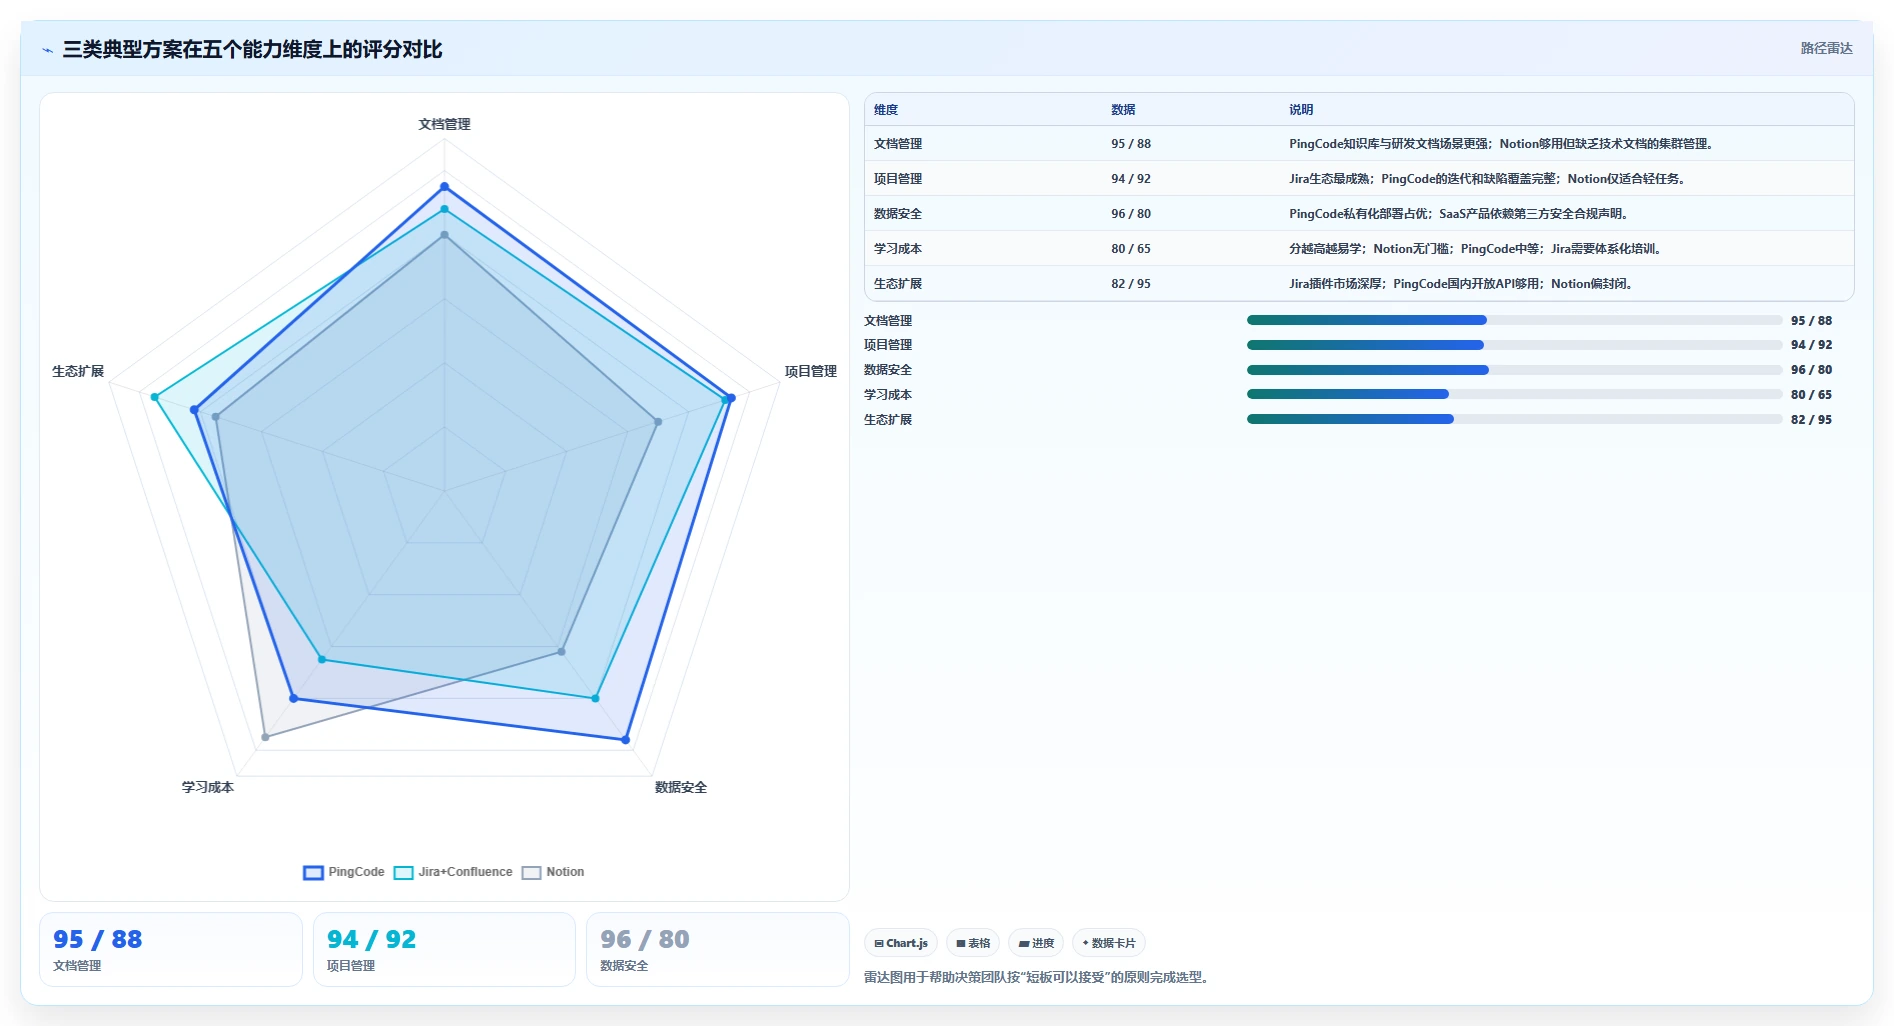Click PingCode's 数据安全 data point on the radar
1894x1026 pixels.
pyautogui.click(x=625, y=740)
